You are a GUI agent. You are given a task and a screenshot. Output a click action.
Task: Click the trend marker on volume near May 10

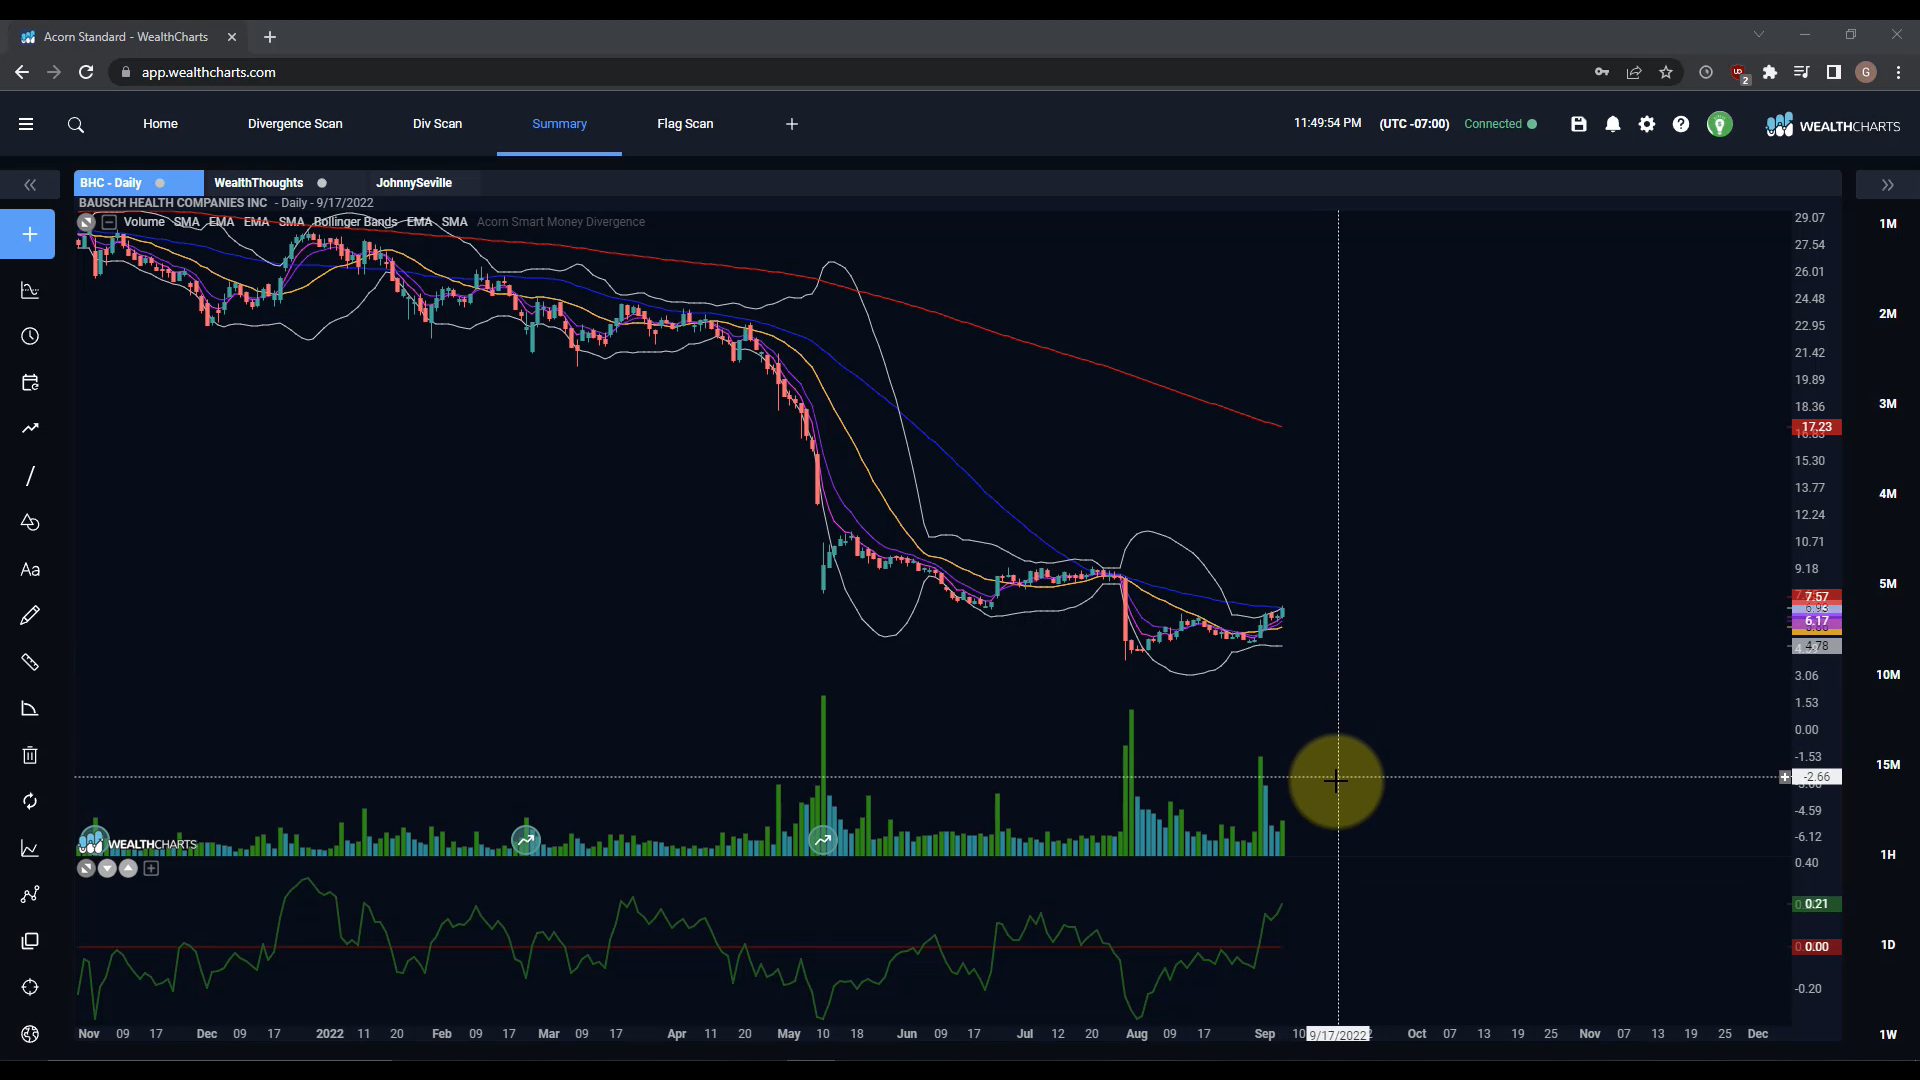[x=823, y=840]
